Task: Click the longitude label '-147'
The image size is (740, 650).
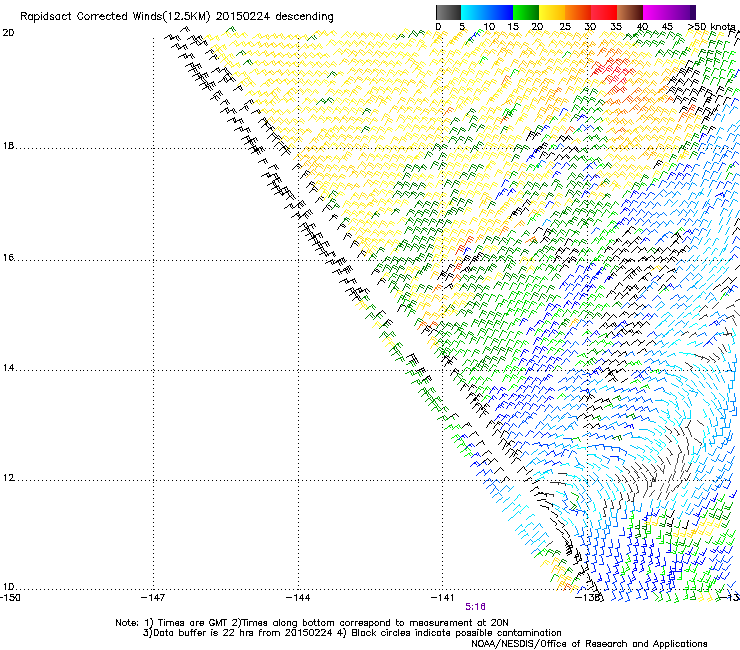Action: [x=153, y=598]
